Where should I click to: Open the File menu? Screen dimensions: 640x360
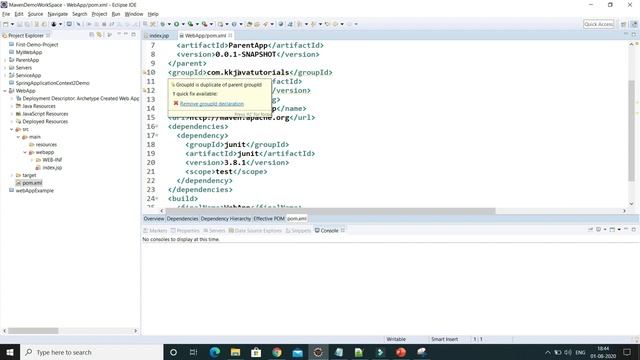tap(6, 14)
